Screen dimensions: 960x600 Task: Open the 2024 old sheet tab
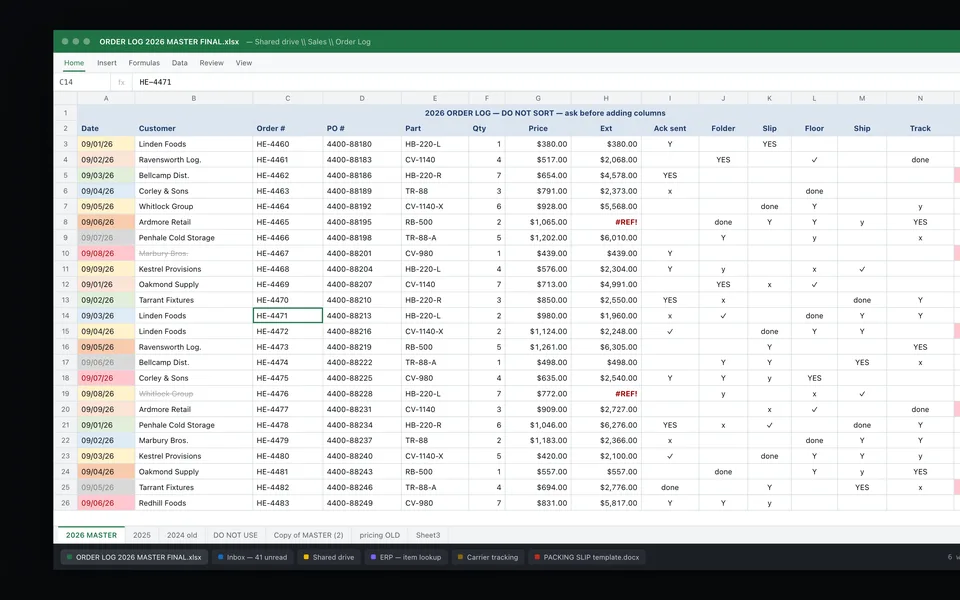[182, 535]
